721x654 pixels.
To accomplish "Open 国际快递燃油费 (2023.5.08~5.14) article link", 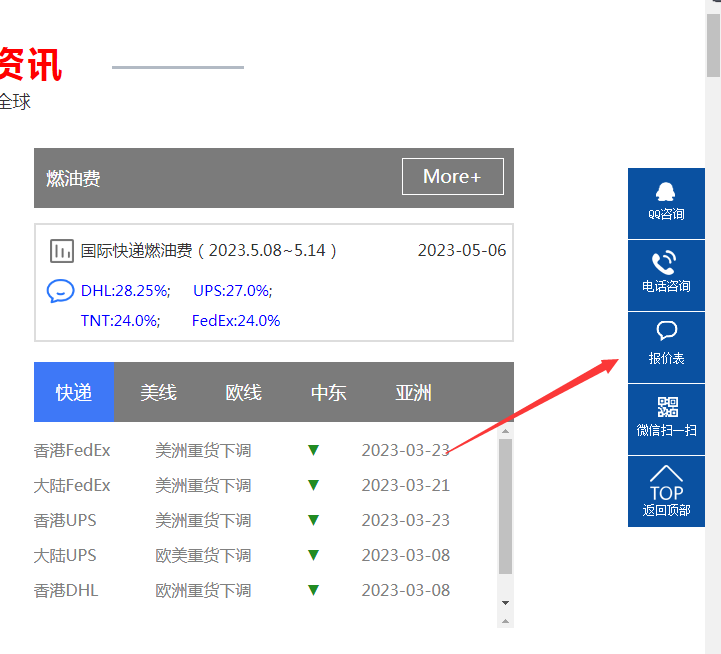I will coord(209,251).
